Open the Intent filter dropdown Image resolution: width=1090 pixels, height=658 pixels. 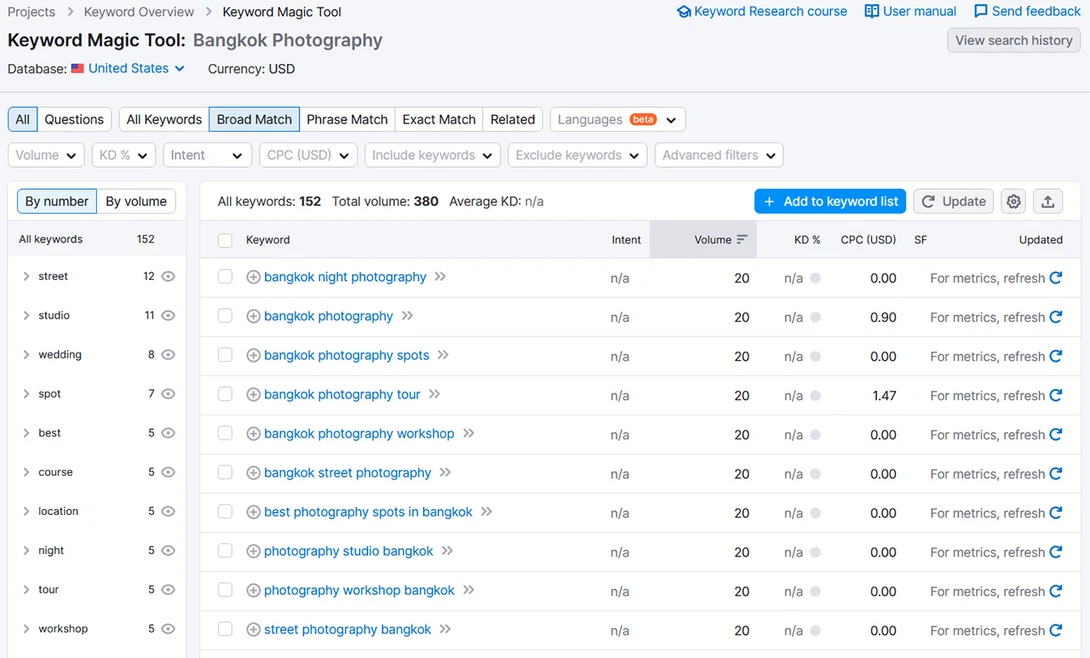click(x=206, y=155)
